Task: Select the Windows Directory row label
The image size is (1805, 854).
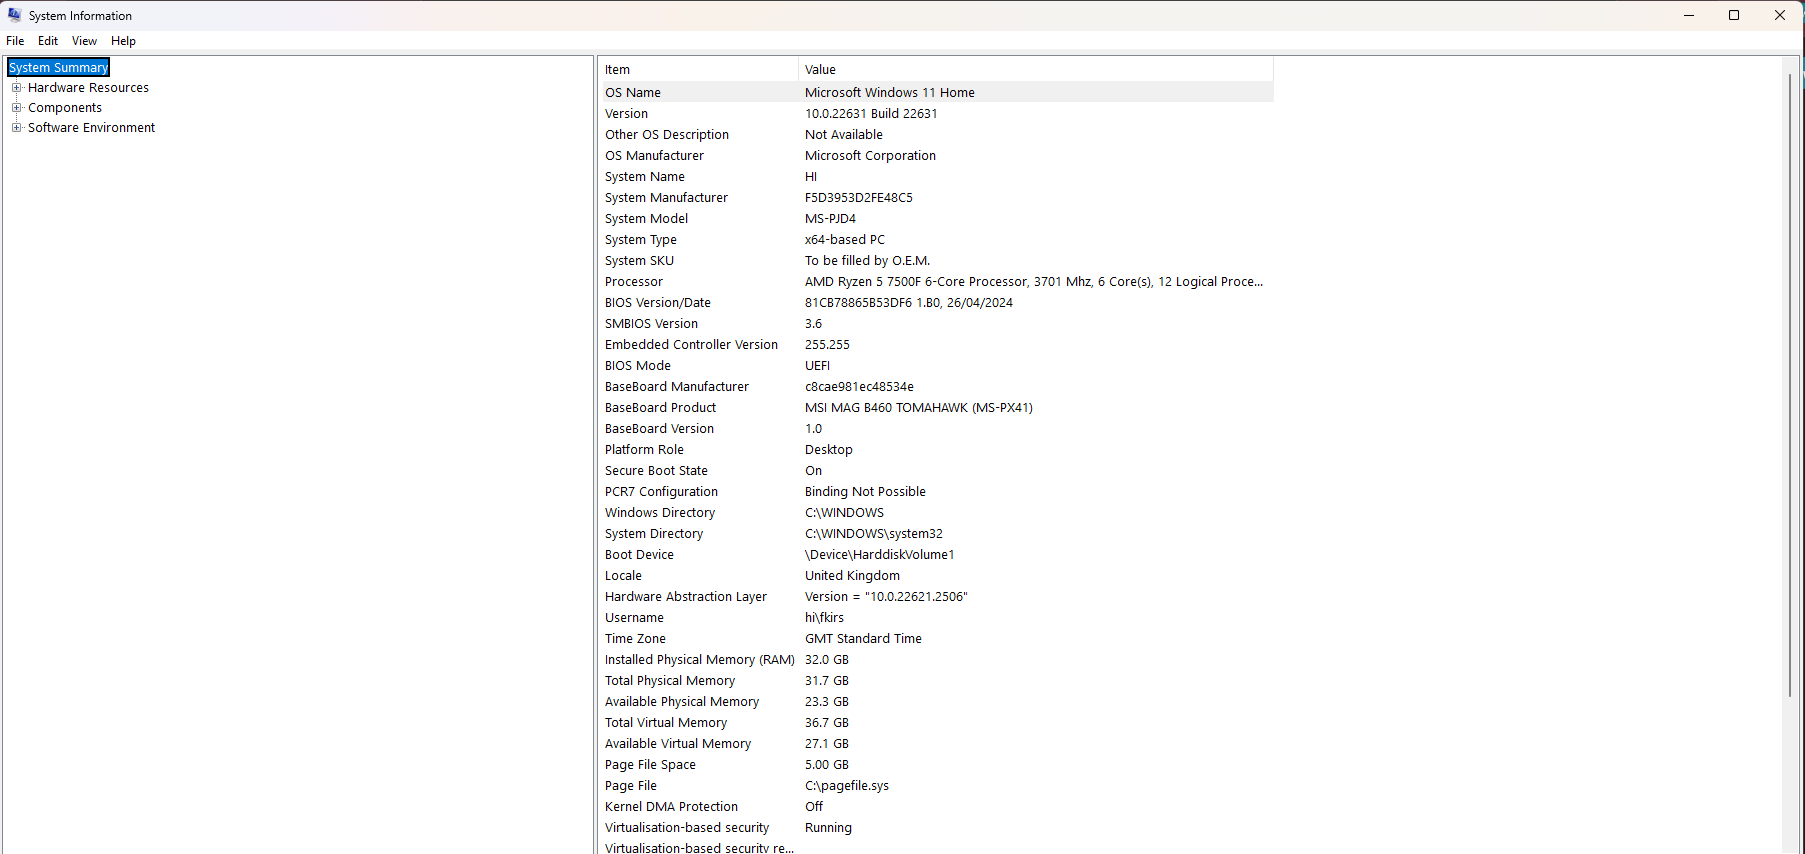Action: pos(660,512)
